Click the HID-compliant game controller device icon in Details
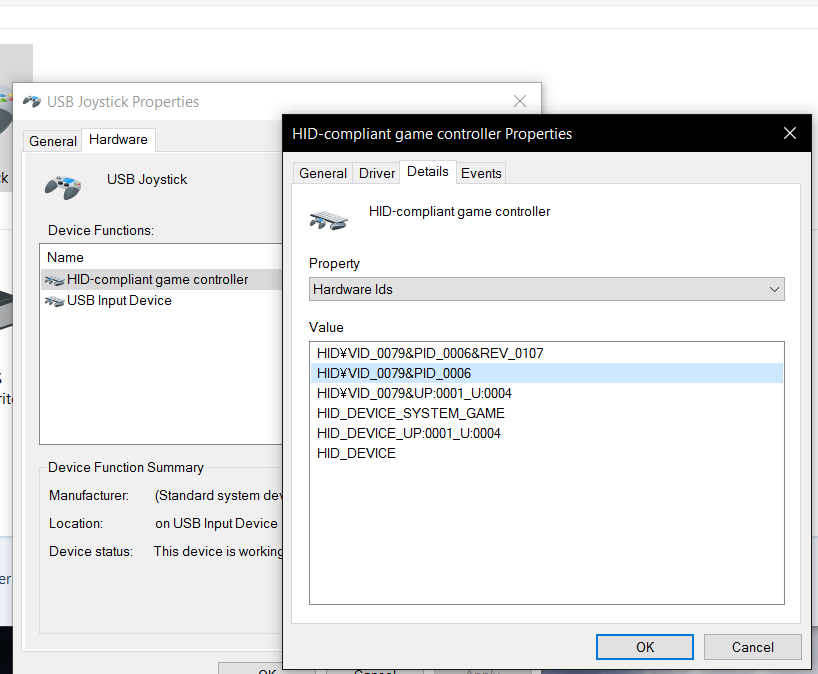The height and width of the screenshot is (674, 818). pos(329,221)
